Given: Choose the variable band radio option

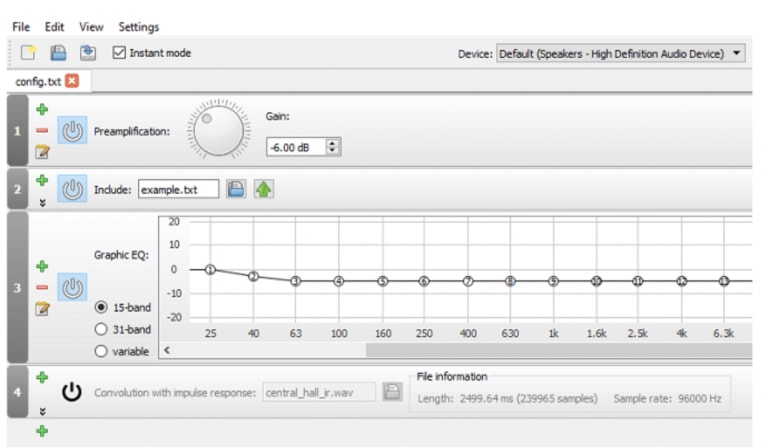Looking at the screenshot, I should pyautogui.click(x=101, y=351).
